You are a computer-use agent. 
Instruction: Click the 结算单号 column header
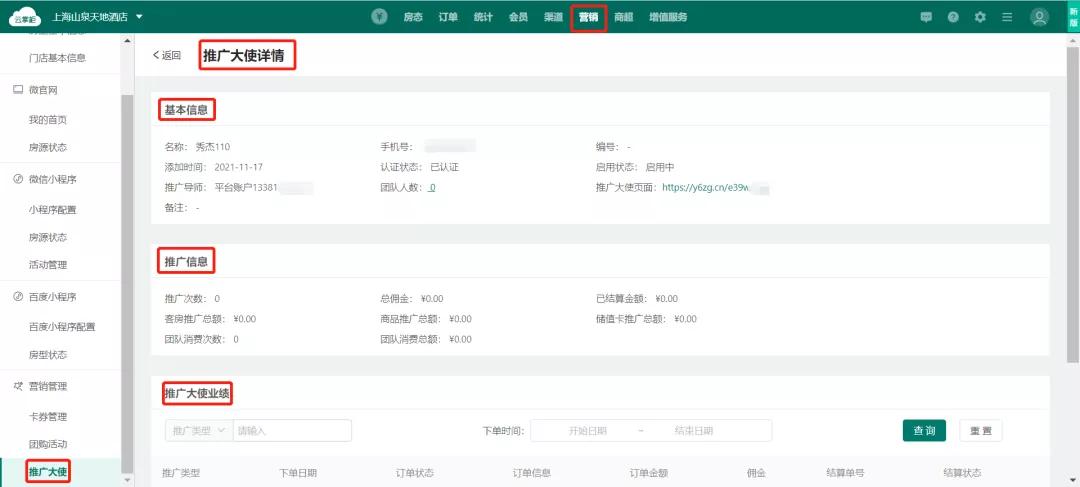coord(845,473)
